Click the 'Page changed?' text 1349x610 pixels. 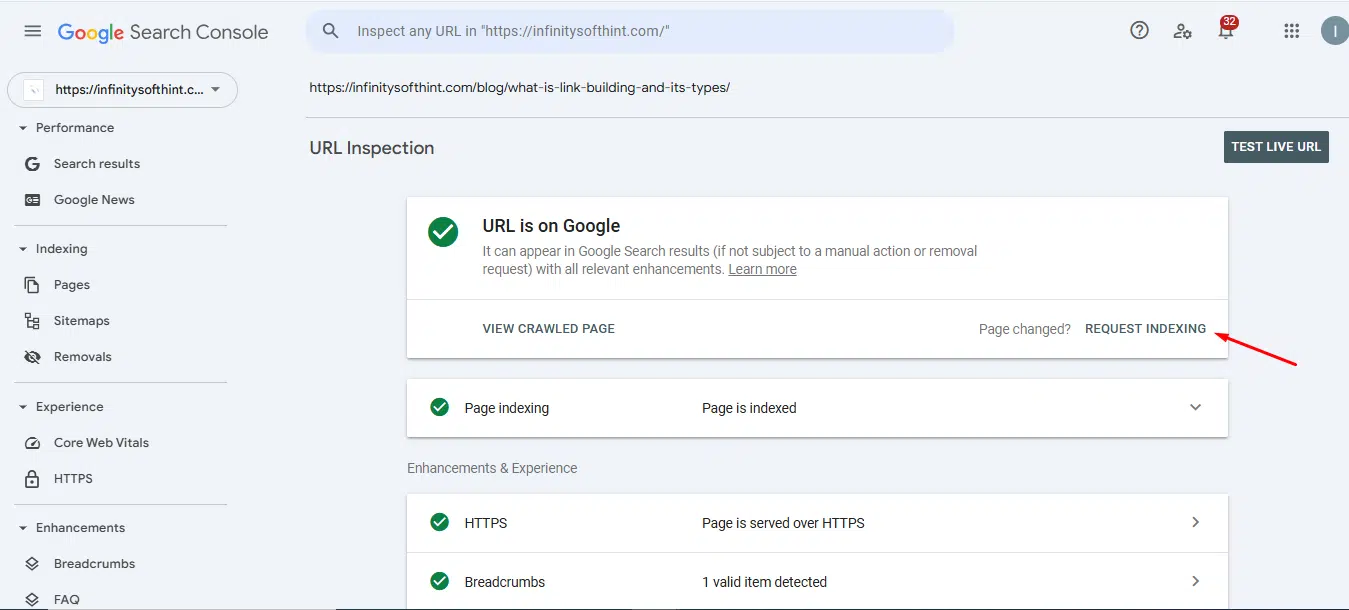pos(1025,329)
